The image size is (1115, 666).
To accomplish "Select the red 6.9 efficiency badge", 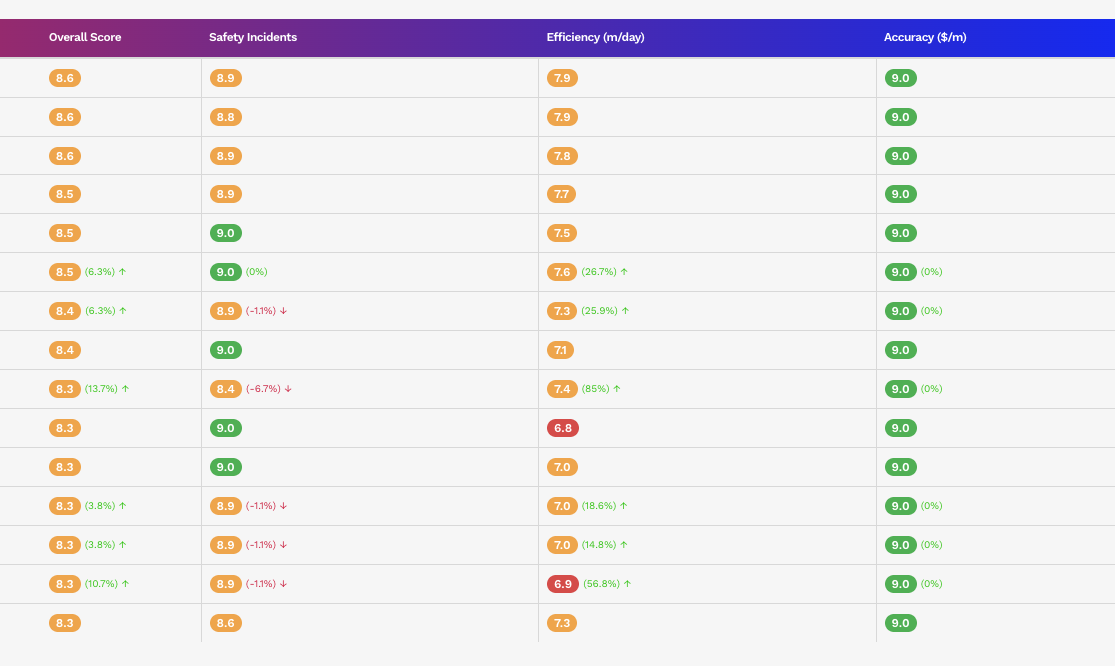I will click(562, 584).
